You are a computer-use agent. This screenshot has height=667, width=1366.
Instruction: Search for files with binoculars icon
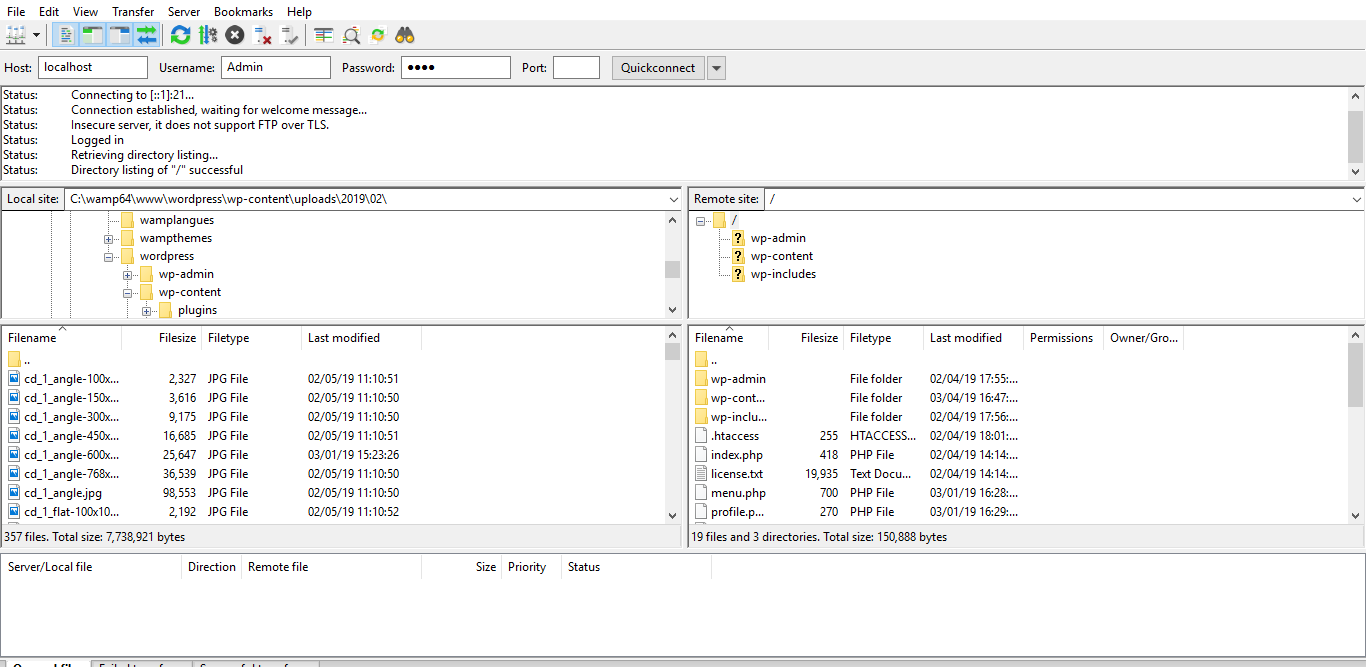click(x=405, y=35)
